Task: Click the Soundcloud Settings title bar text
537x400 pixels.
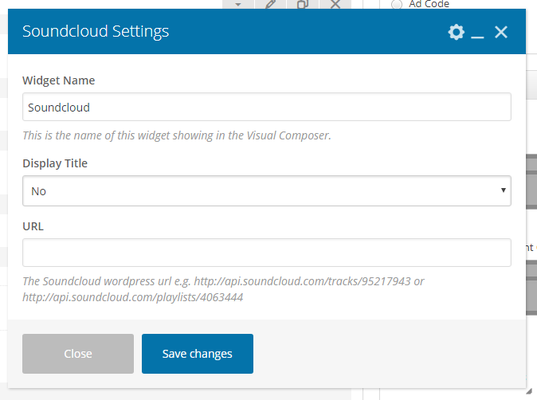Action: click(x=96, y=32)
